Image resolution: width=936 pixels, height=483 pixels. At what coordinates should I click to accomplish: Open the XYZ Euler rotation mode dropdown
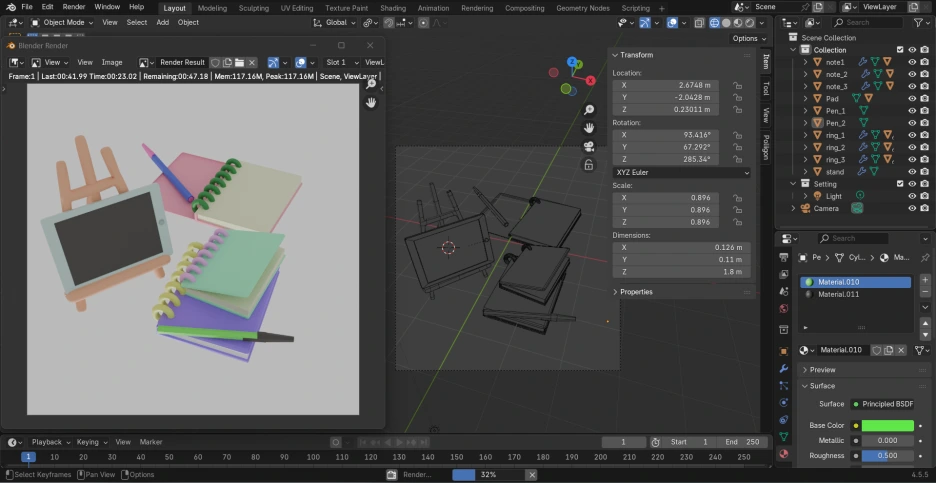tap(680, 172)
